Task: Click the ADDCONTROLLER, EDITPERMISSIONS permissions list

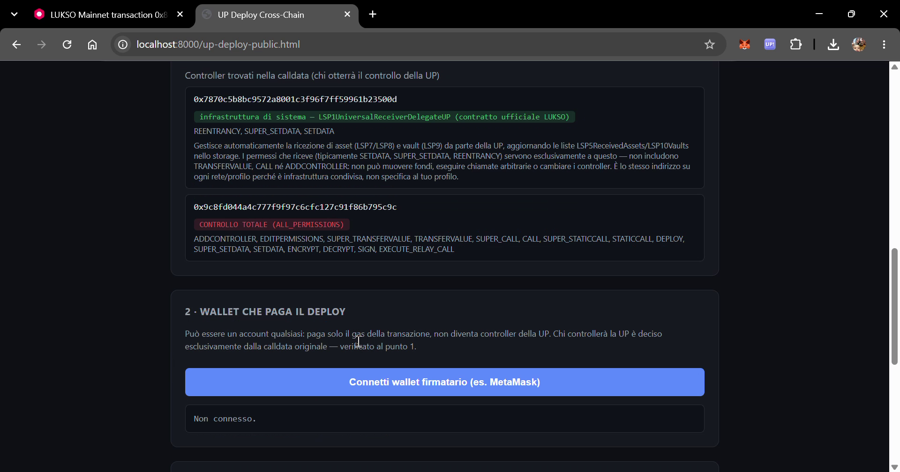Action: click(x=439, y=244)
